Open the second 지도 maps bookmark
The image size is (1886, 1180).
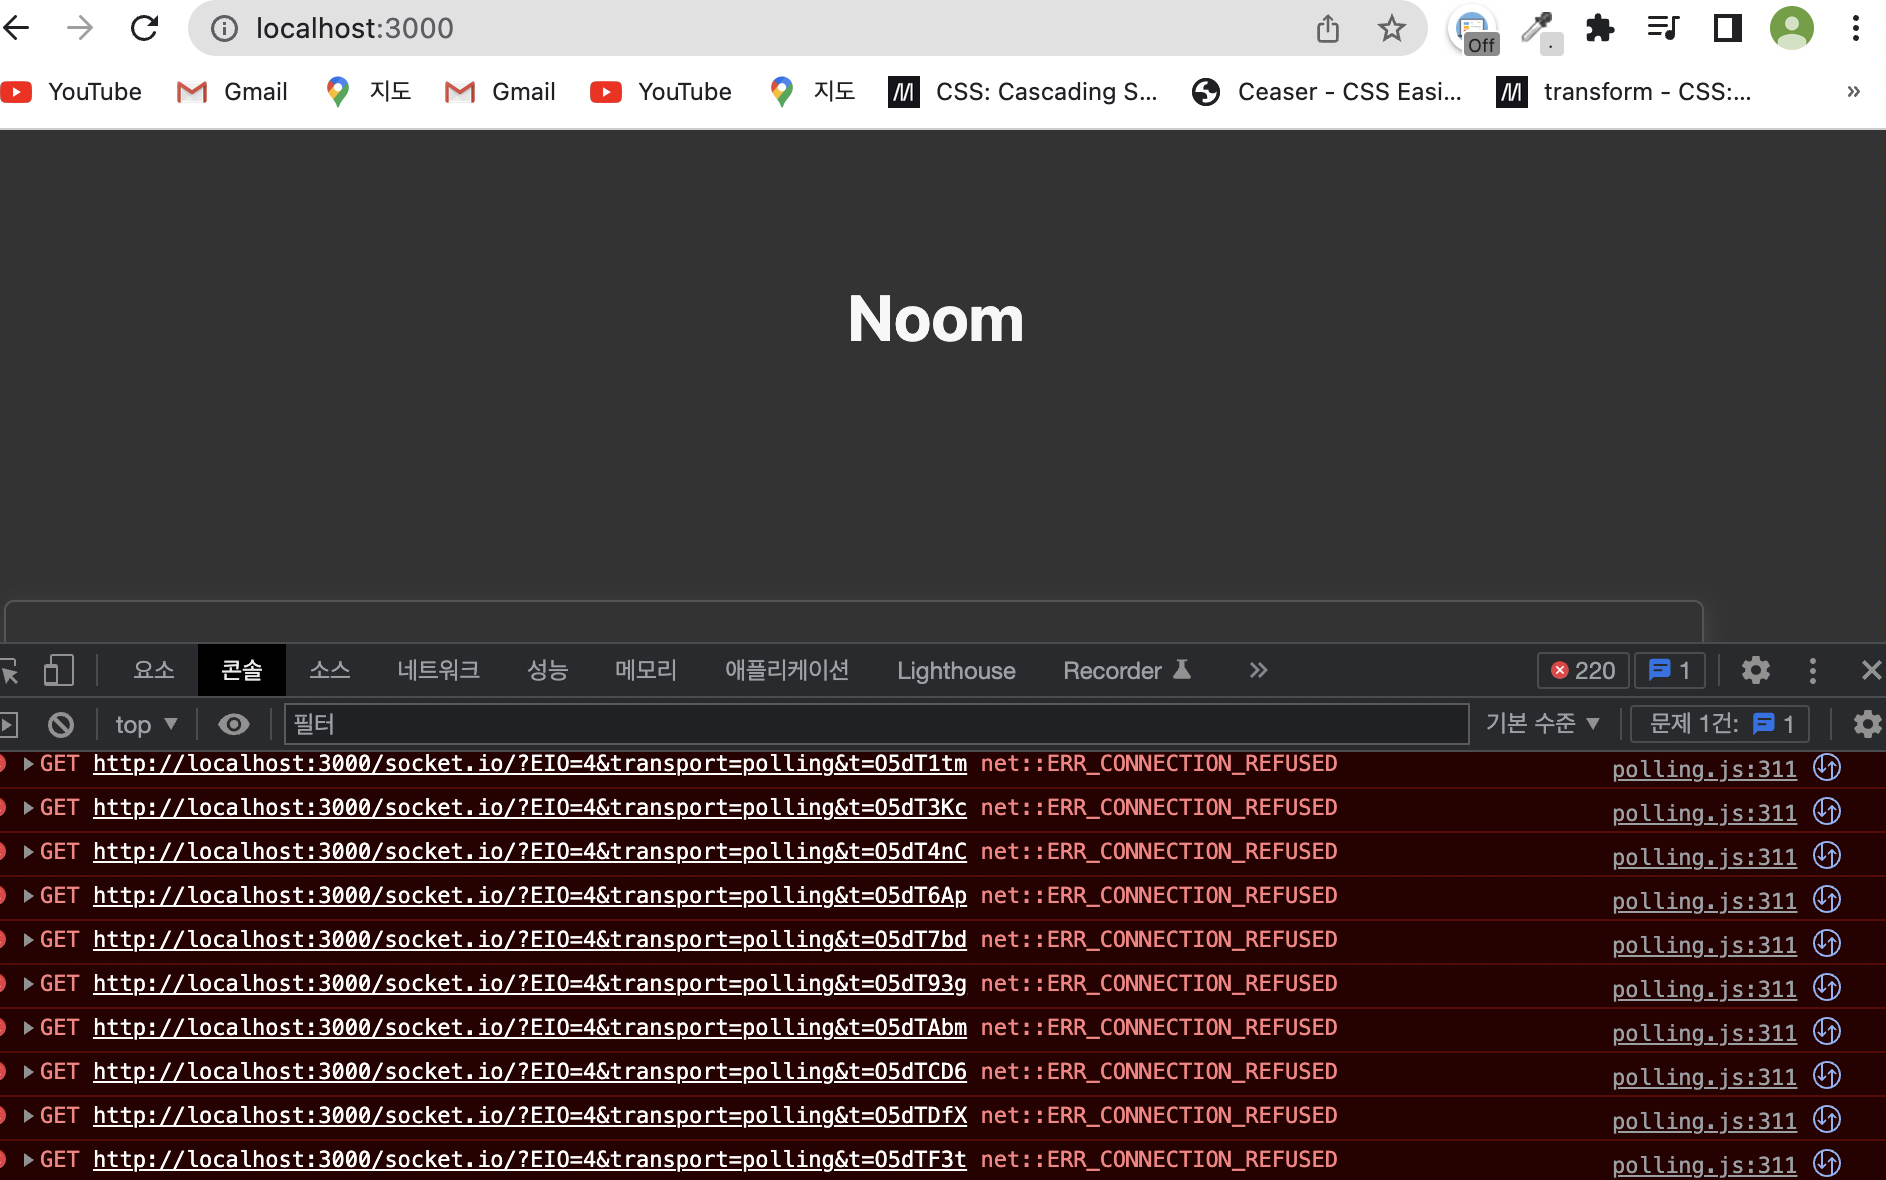pos(812,92)
